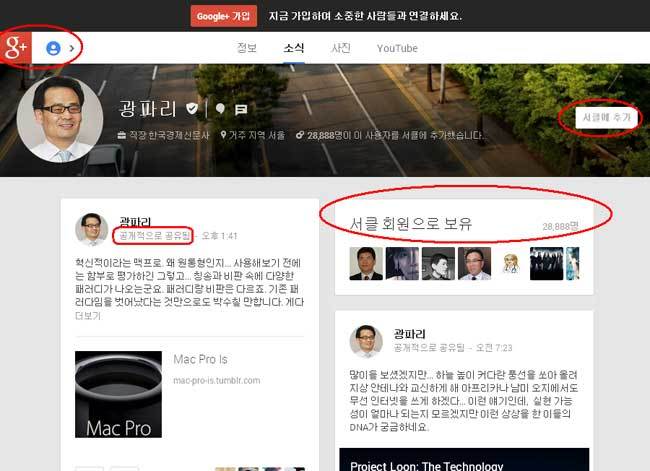The width and height of the screenshot is (650, 471).
Task: Open fourth circle member avatar with glasses
Action: pos(474,264)
